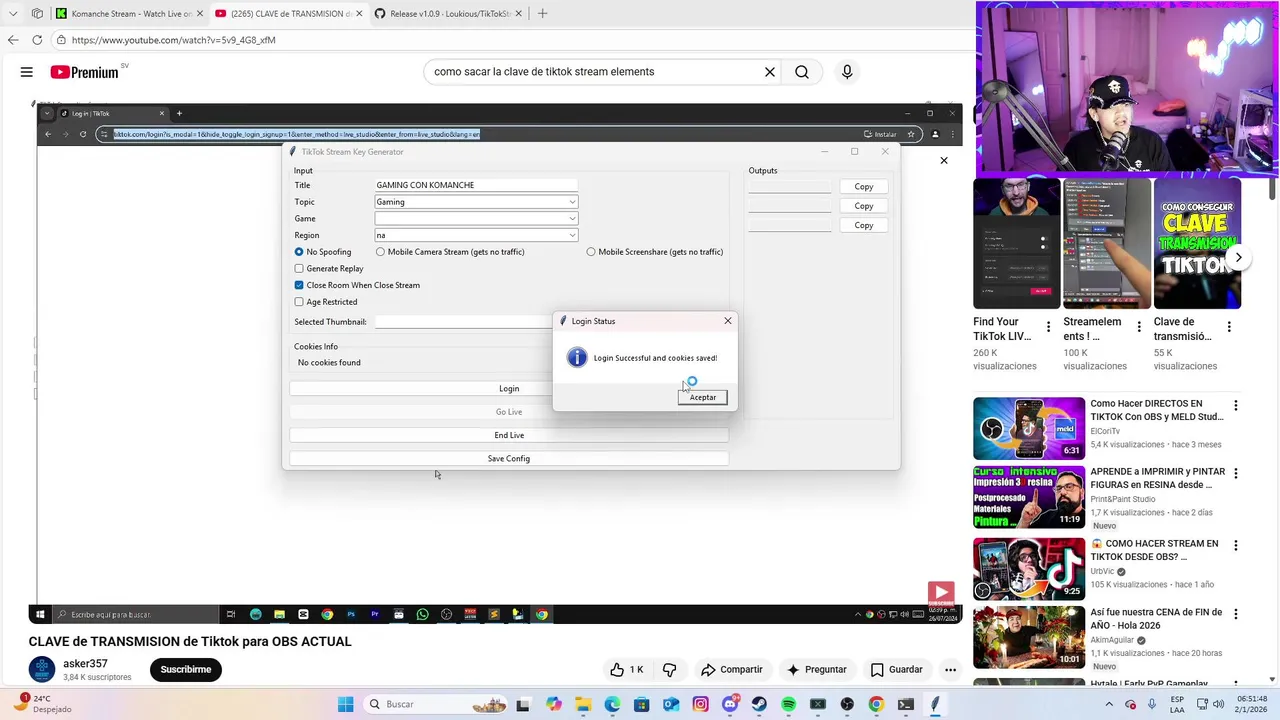1280x720 pixels.
Task: Click video title CLAVE de TRANSMISION
Action: (x=190, y=642)
